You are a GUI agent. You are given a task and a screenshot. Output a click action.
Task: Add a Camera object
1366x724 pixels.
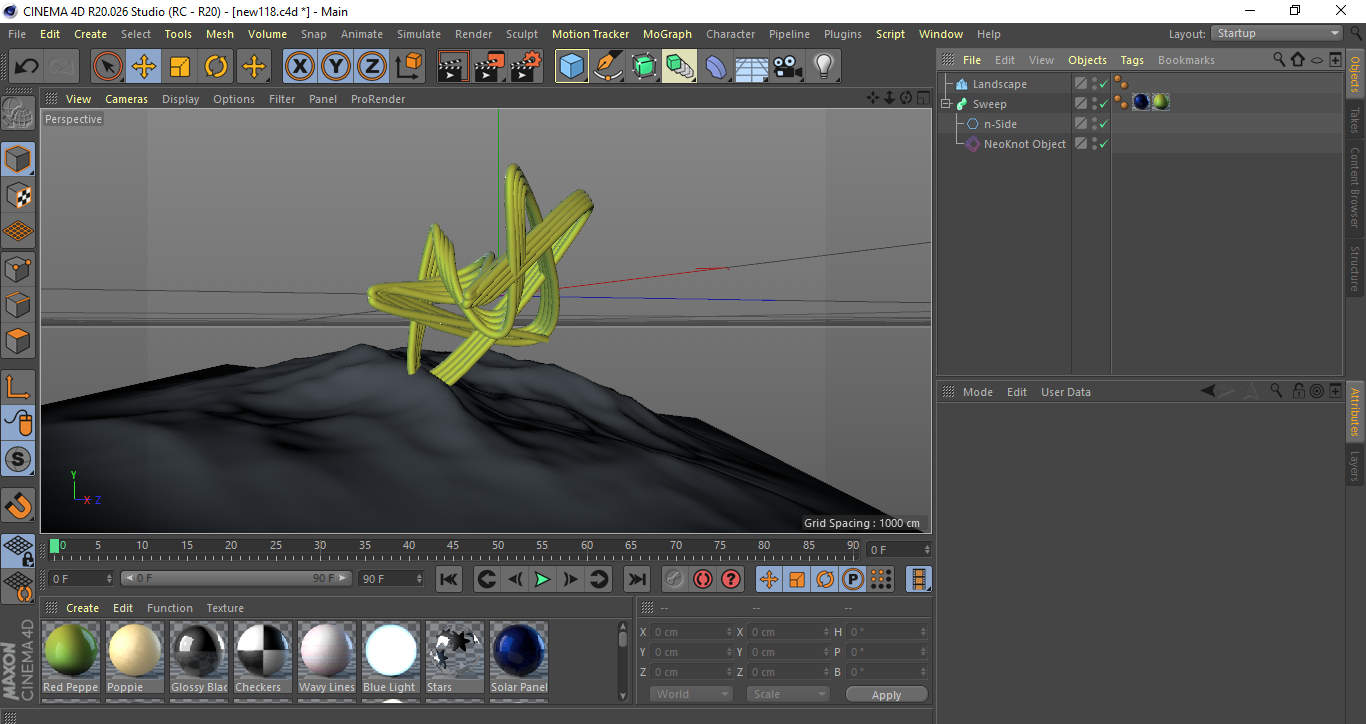click(787, 67)
